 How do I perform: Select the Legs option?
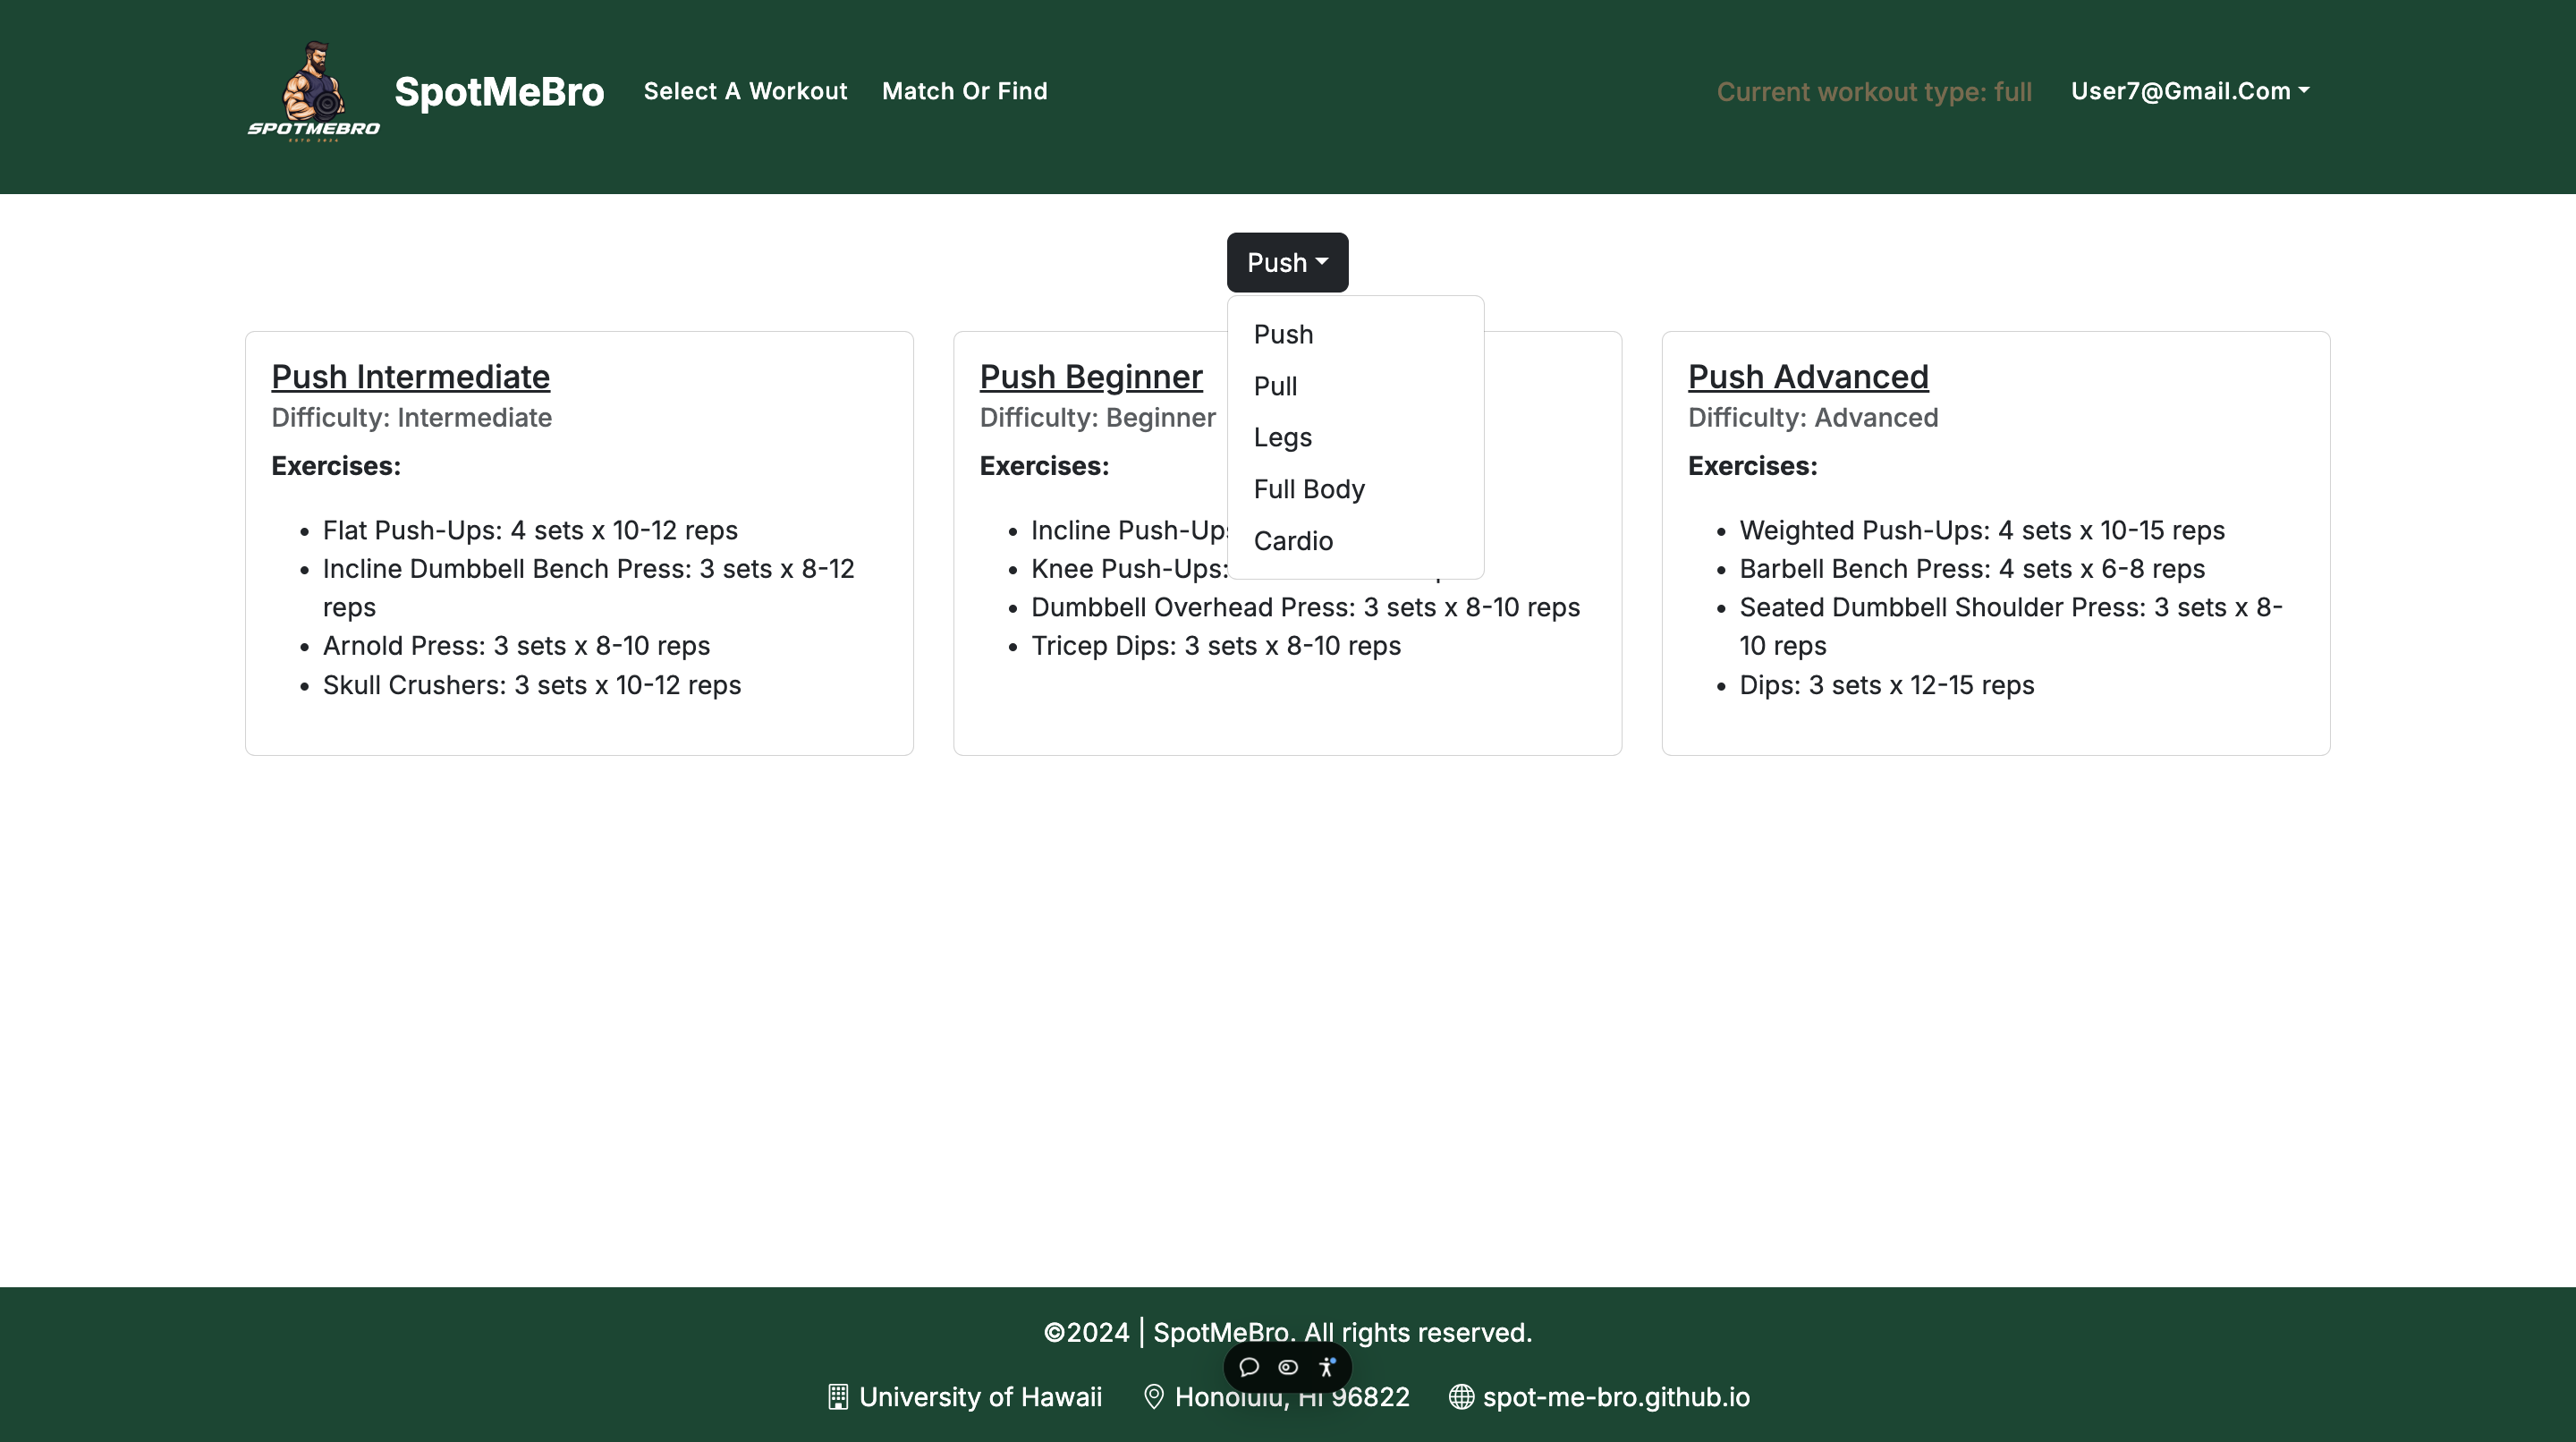(1282, 437)
